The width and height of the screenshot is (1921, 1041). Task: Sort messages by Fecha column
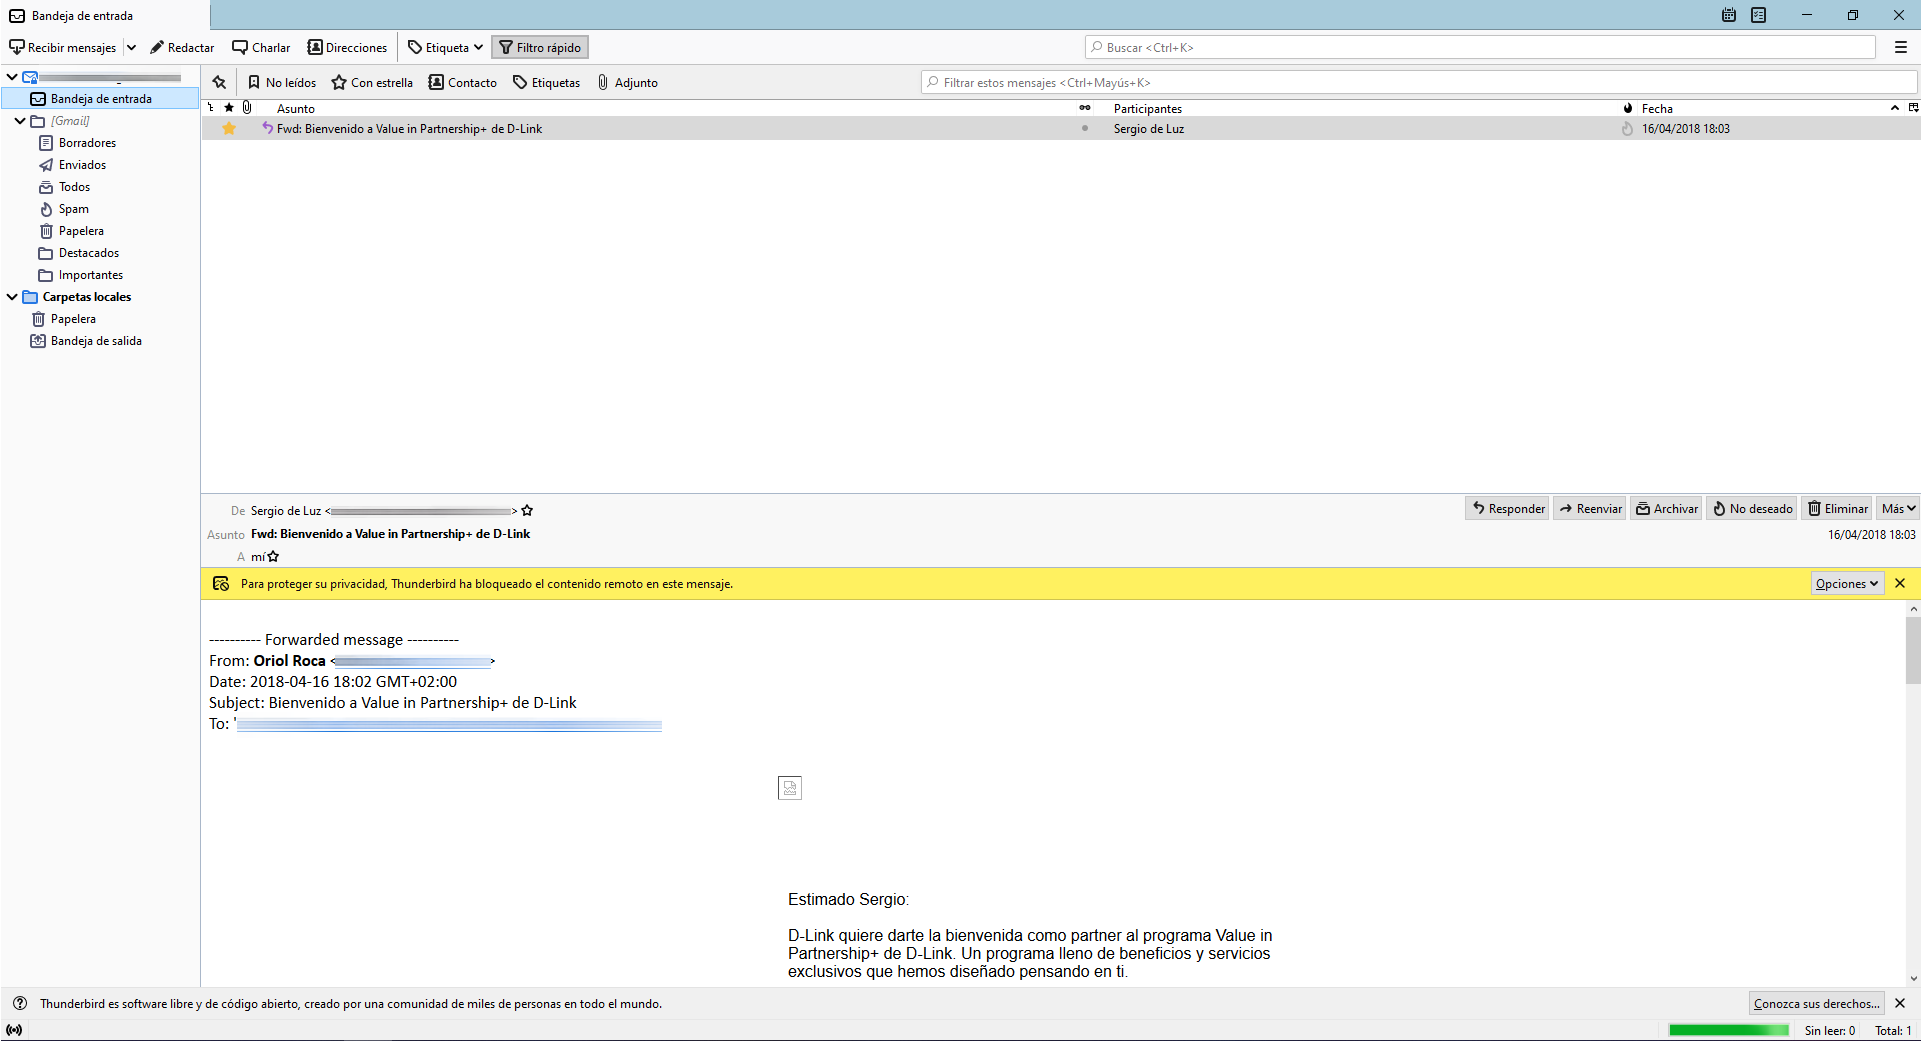click(x=1657, y=108)
